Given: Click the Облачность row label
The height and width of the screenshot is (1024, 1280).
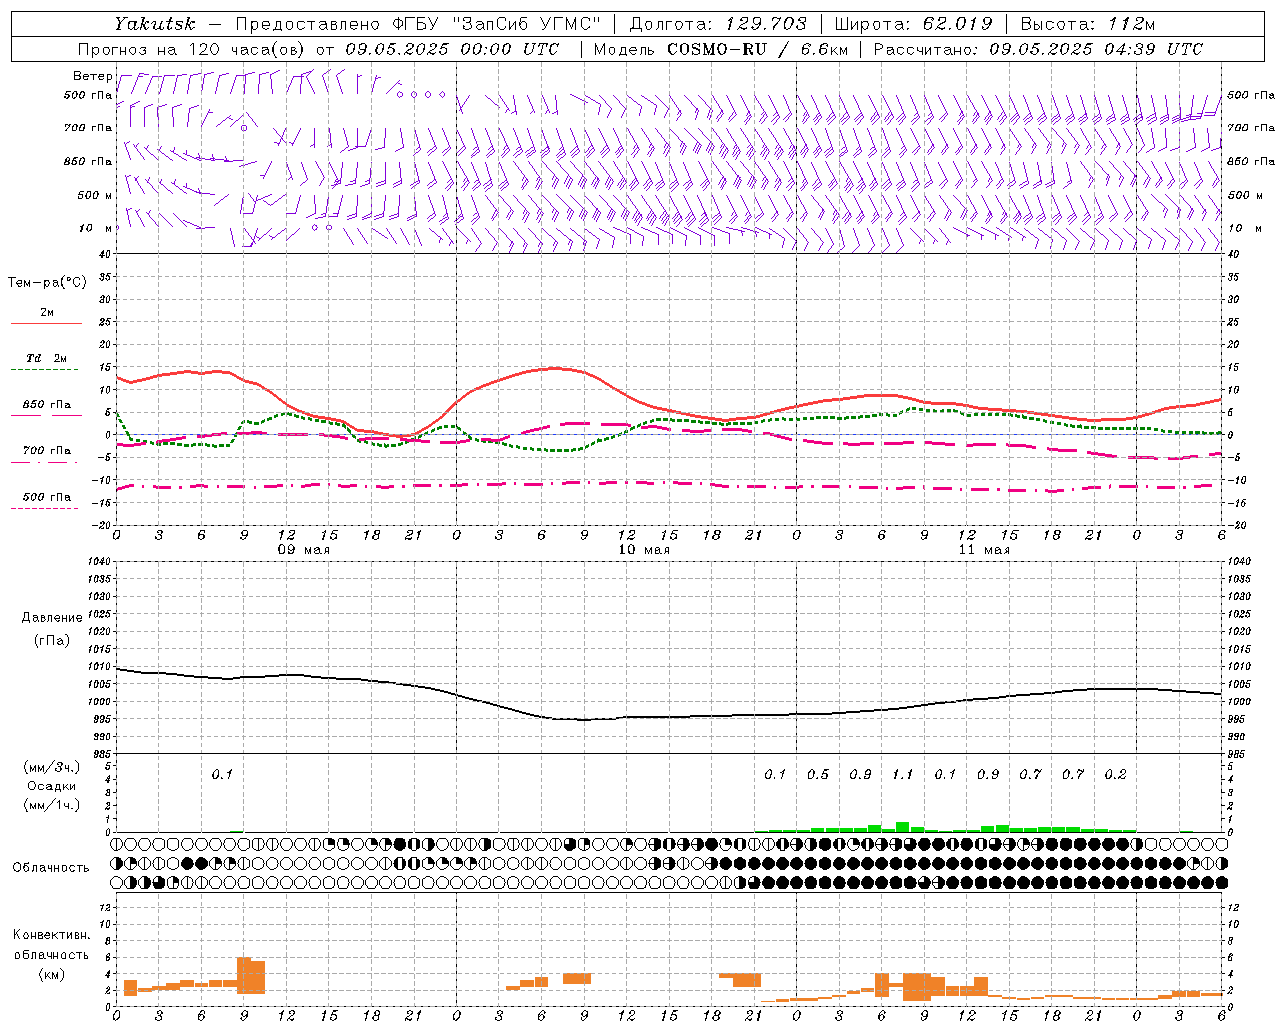Looking at the screenshot, I should click(51, 867).
